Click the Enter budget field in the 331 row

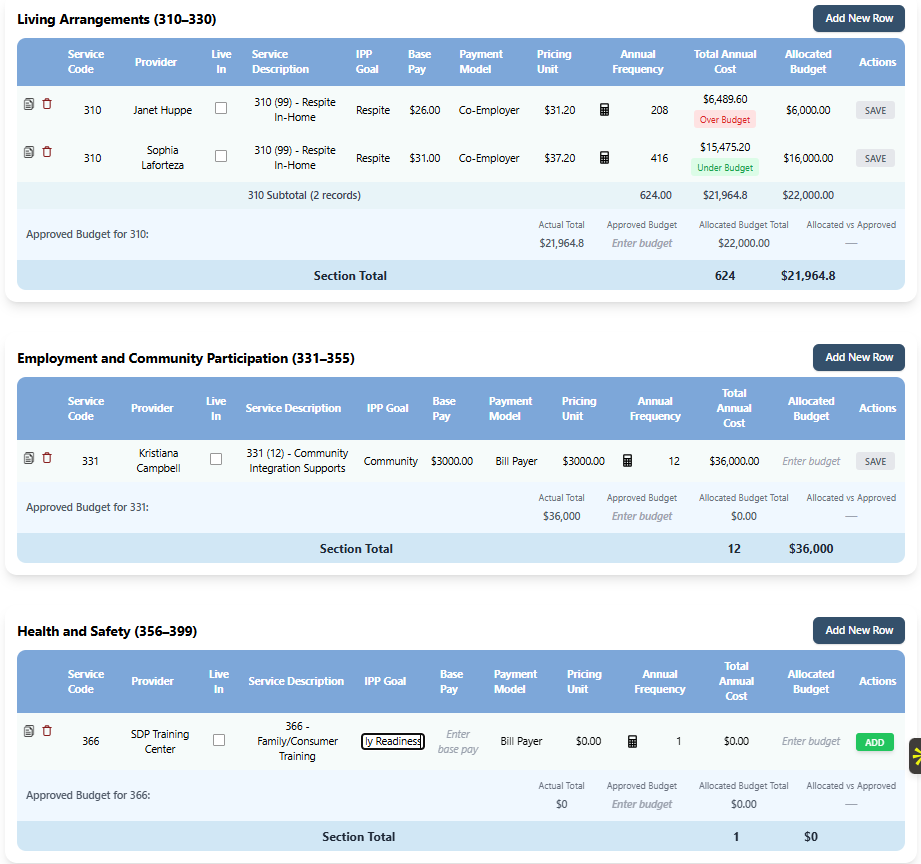point(810,461)
